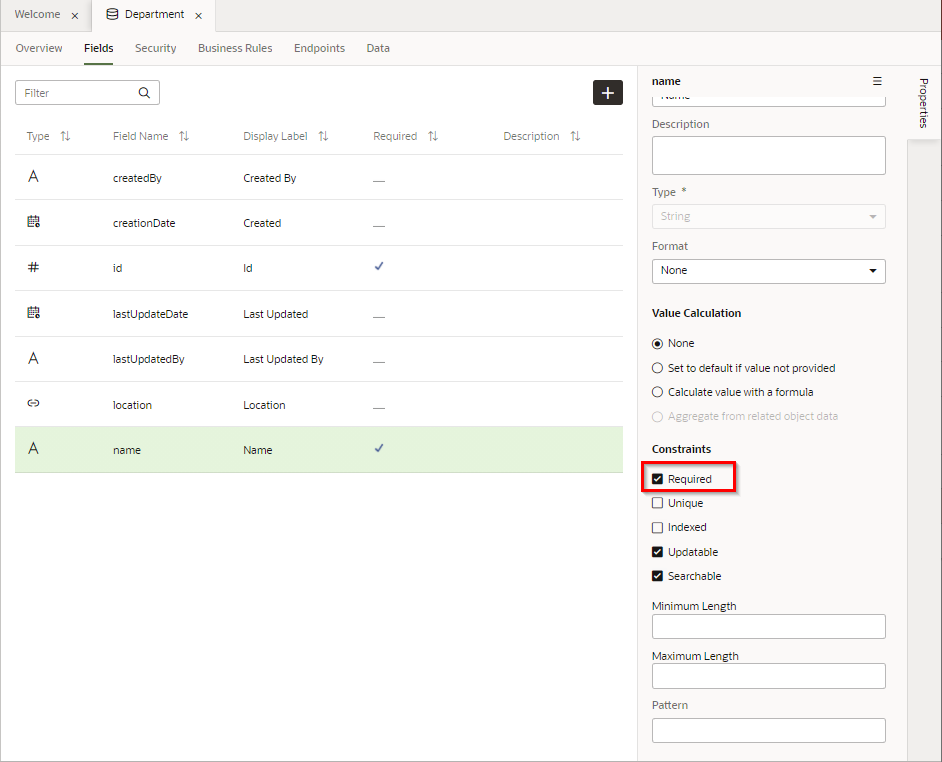The image size is (942, 762).
Task: Click the location reference link type icon
Action: tap(33, 404)
